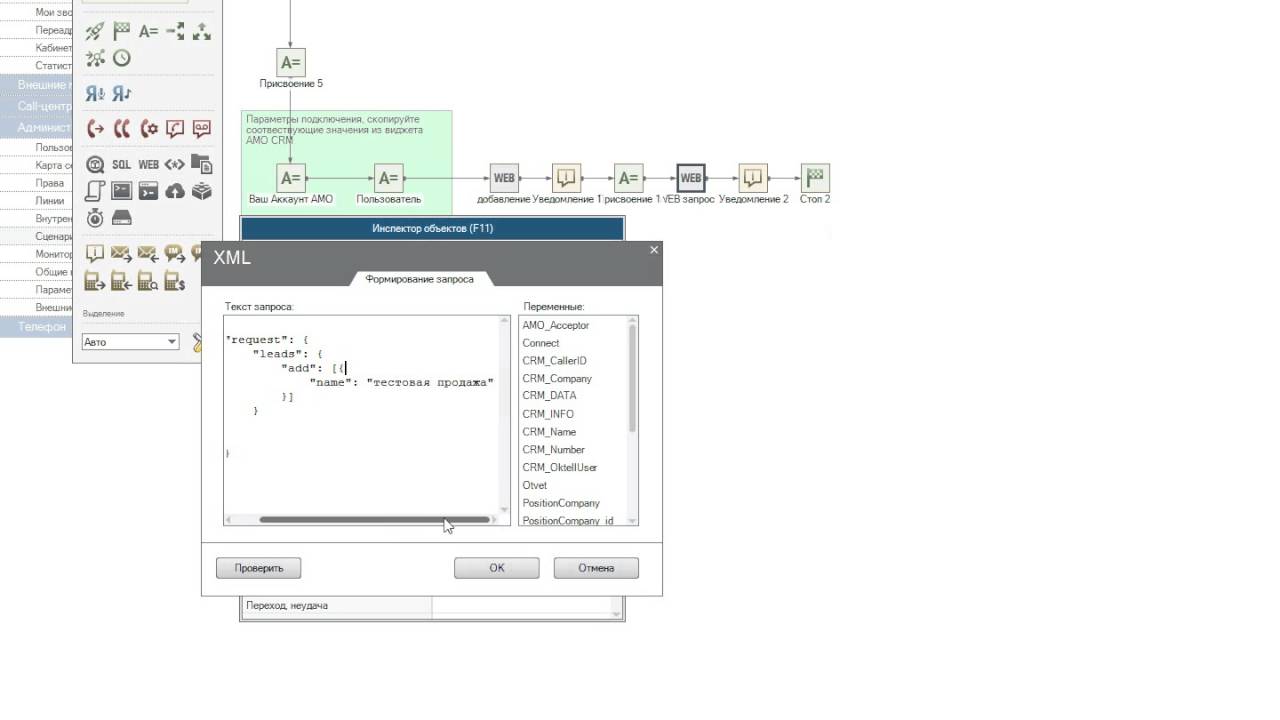Confirm the XML dialog with OK
This screenshot has height=720, width=1280.
tap(497, 568)
